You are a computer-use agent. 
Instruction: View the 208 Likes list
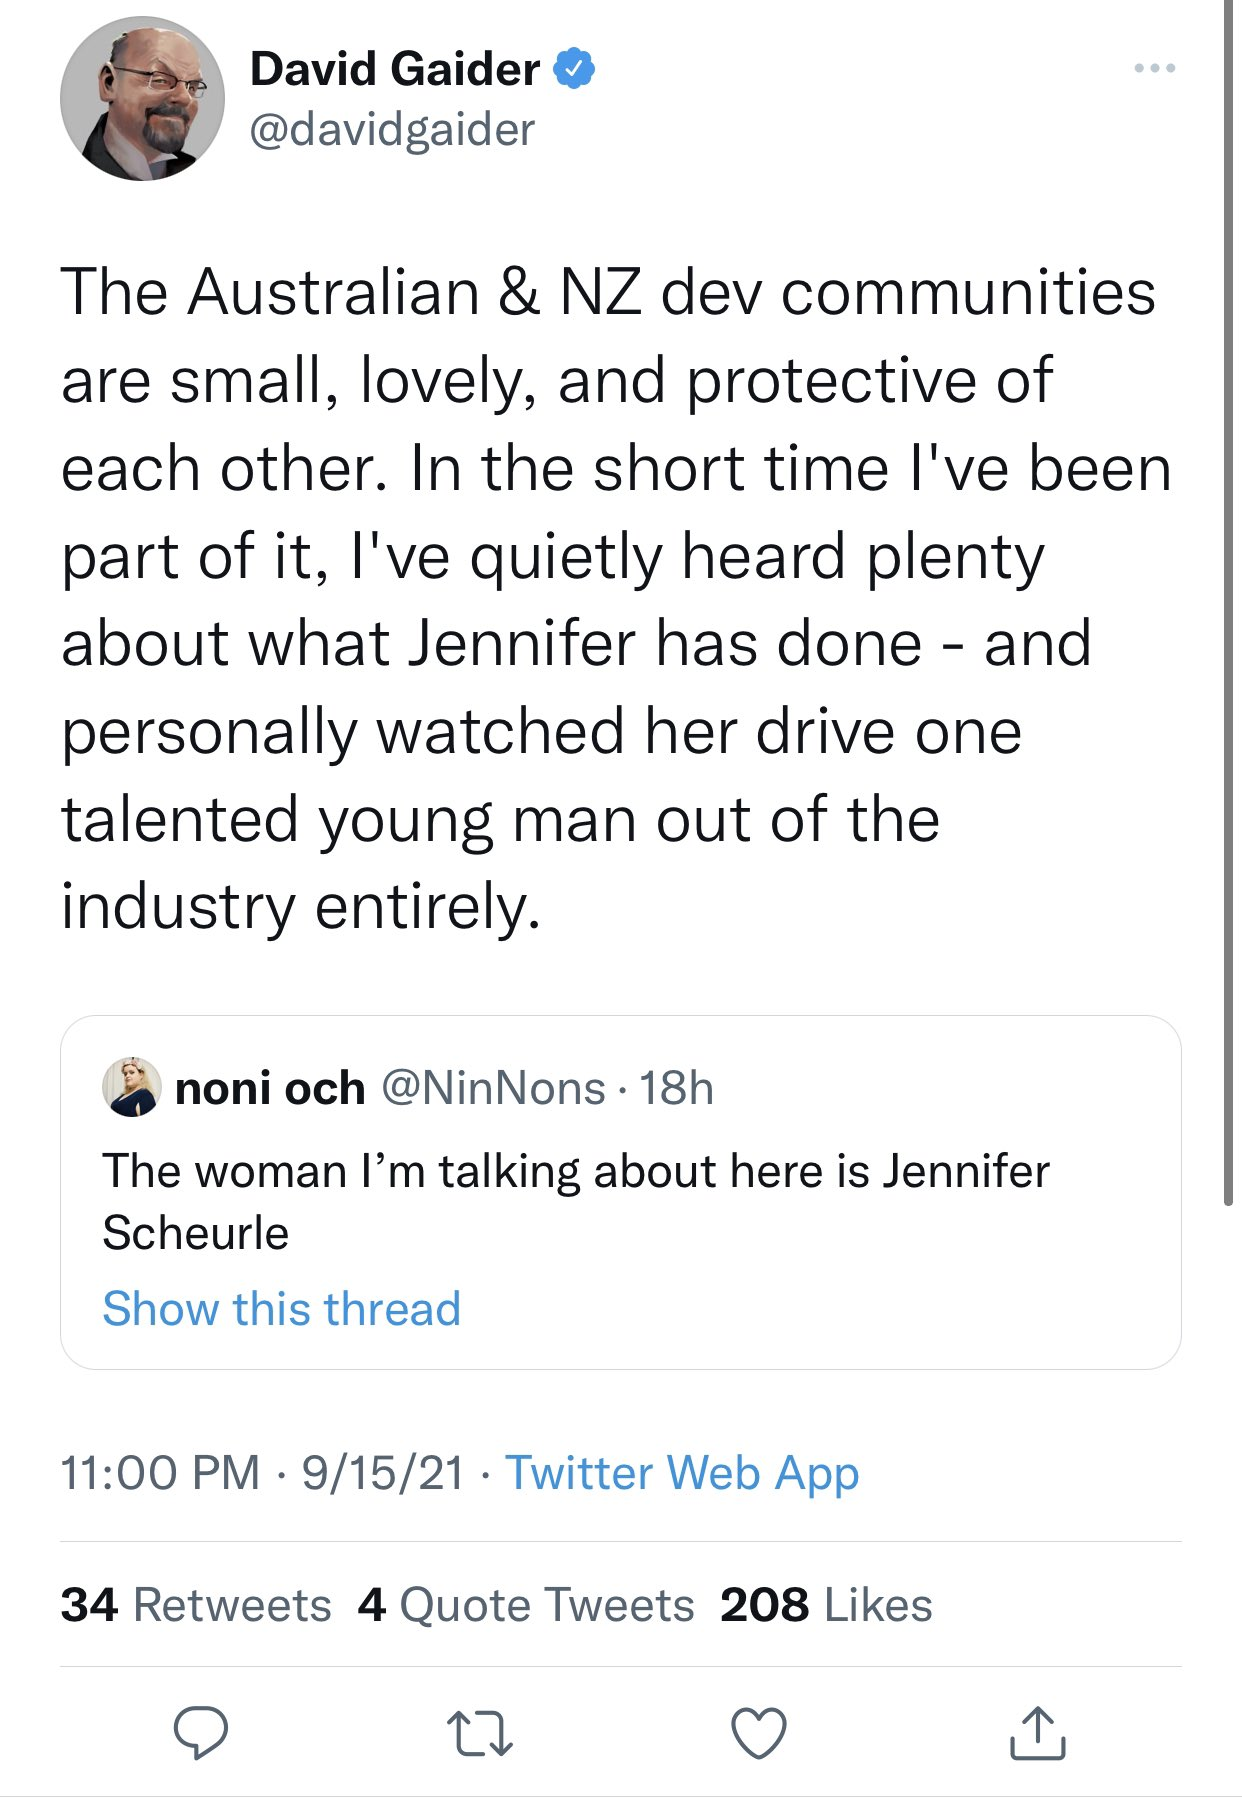826,1605
